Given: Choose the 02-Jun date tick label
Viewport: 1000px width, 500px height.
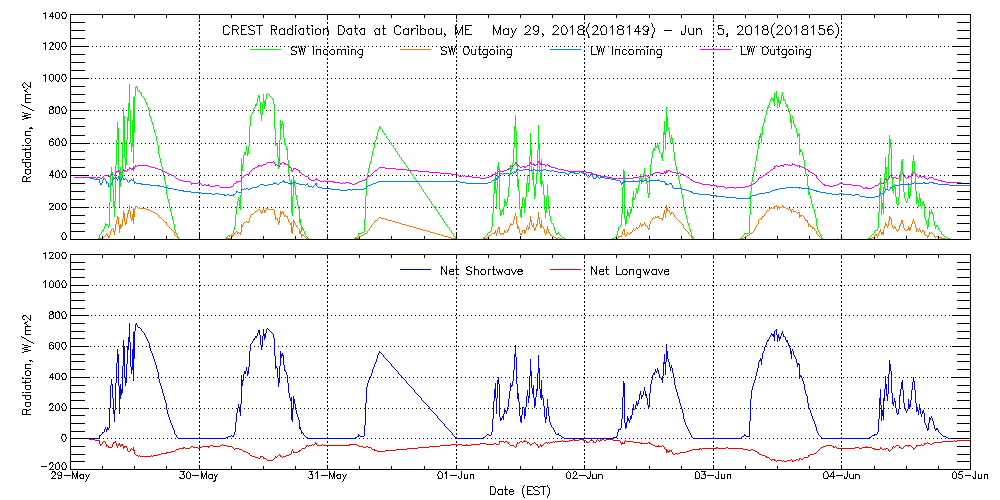Looking at the screenshot, I should pos(585,476).
